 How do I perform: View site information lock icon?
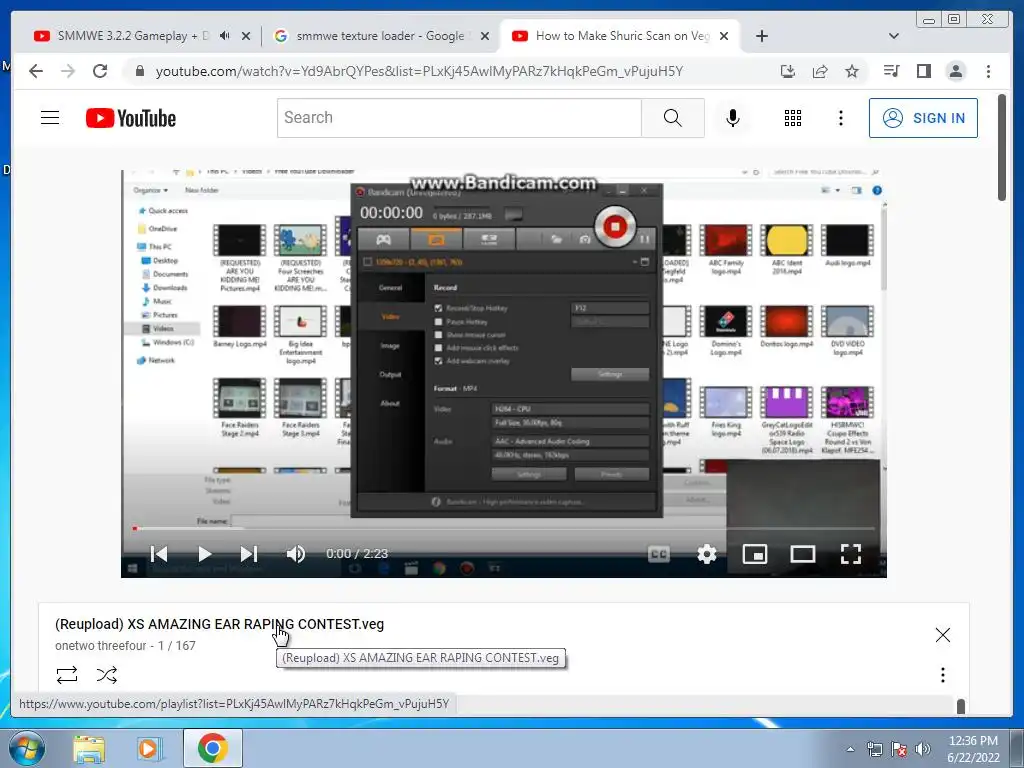(x=139, y=71)
